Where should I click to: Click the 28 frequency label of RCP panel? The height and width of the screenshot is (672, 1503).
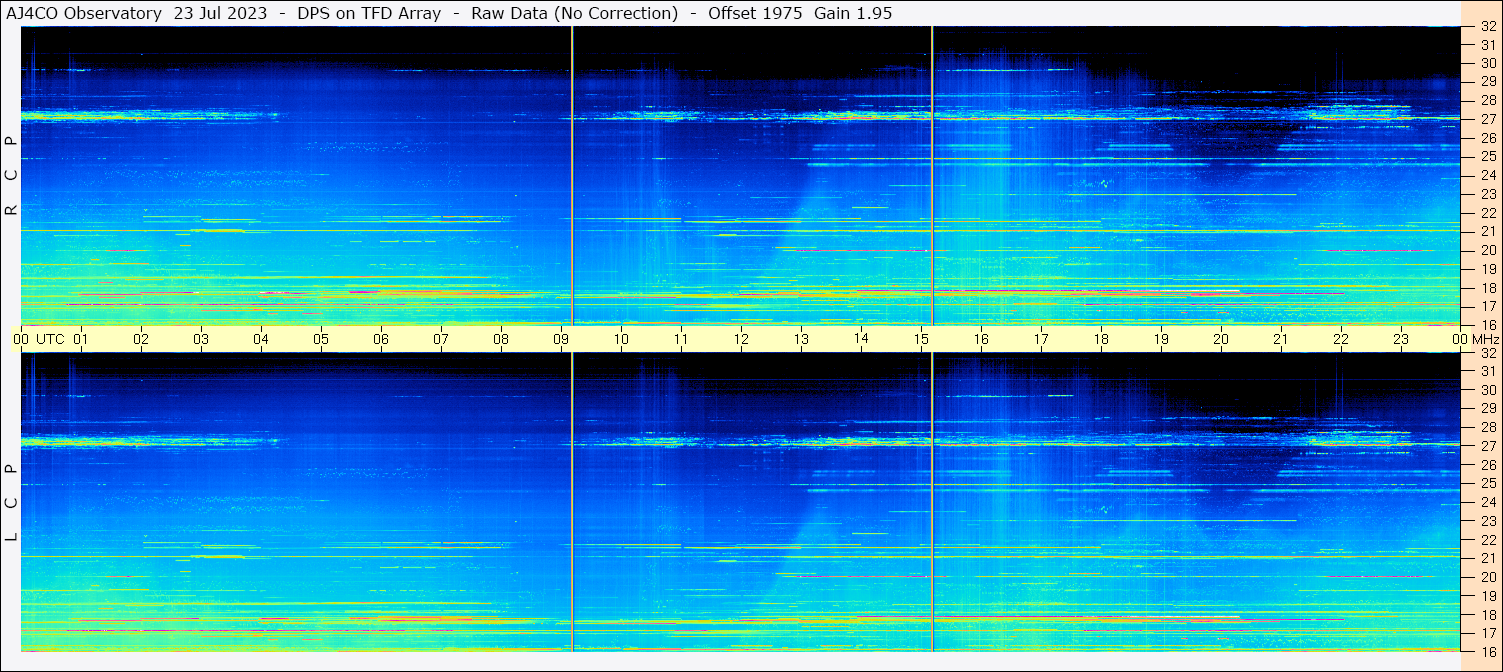tap(1487, 101)
